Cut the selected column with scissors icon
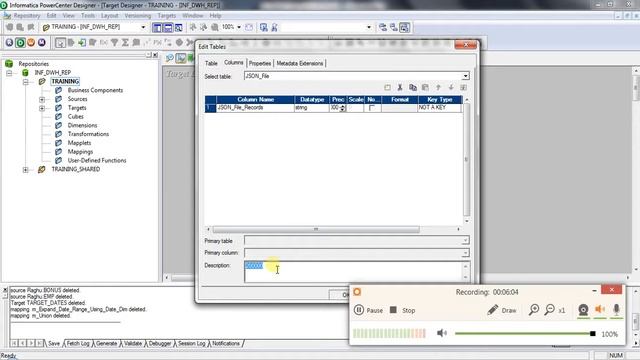The width and height of the screenshot is (640, 360). pos(400,87)
